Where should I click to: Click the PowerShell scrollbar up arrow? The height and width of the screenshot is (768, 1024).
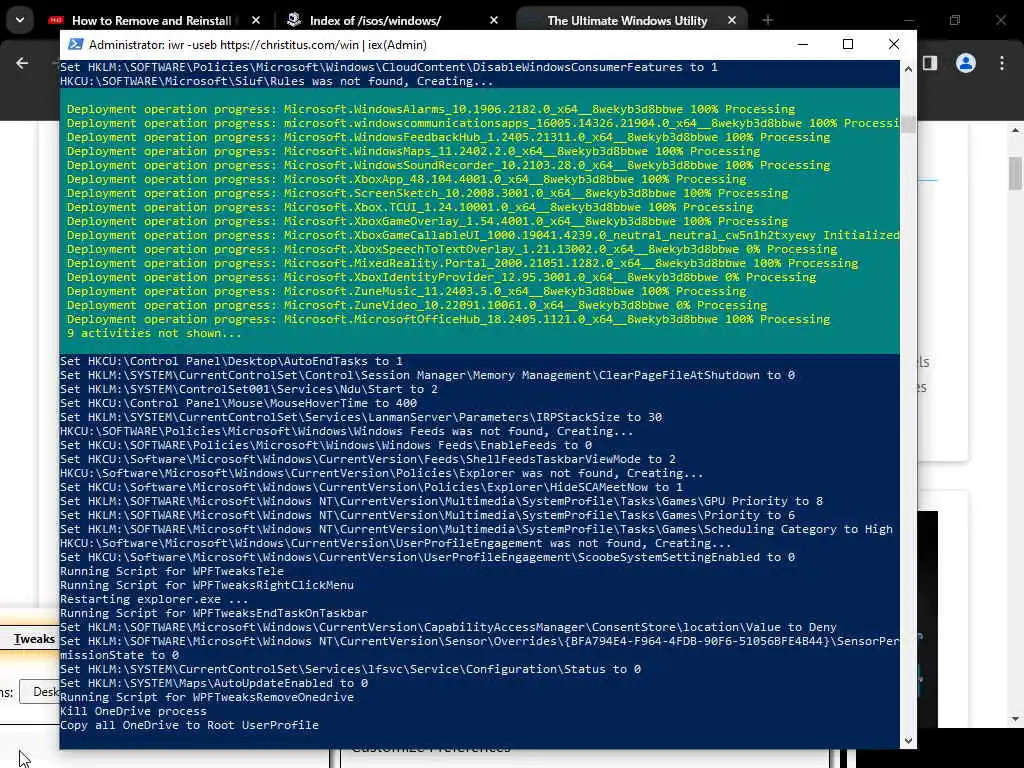point(908,68)
